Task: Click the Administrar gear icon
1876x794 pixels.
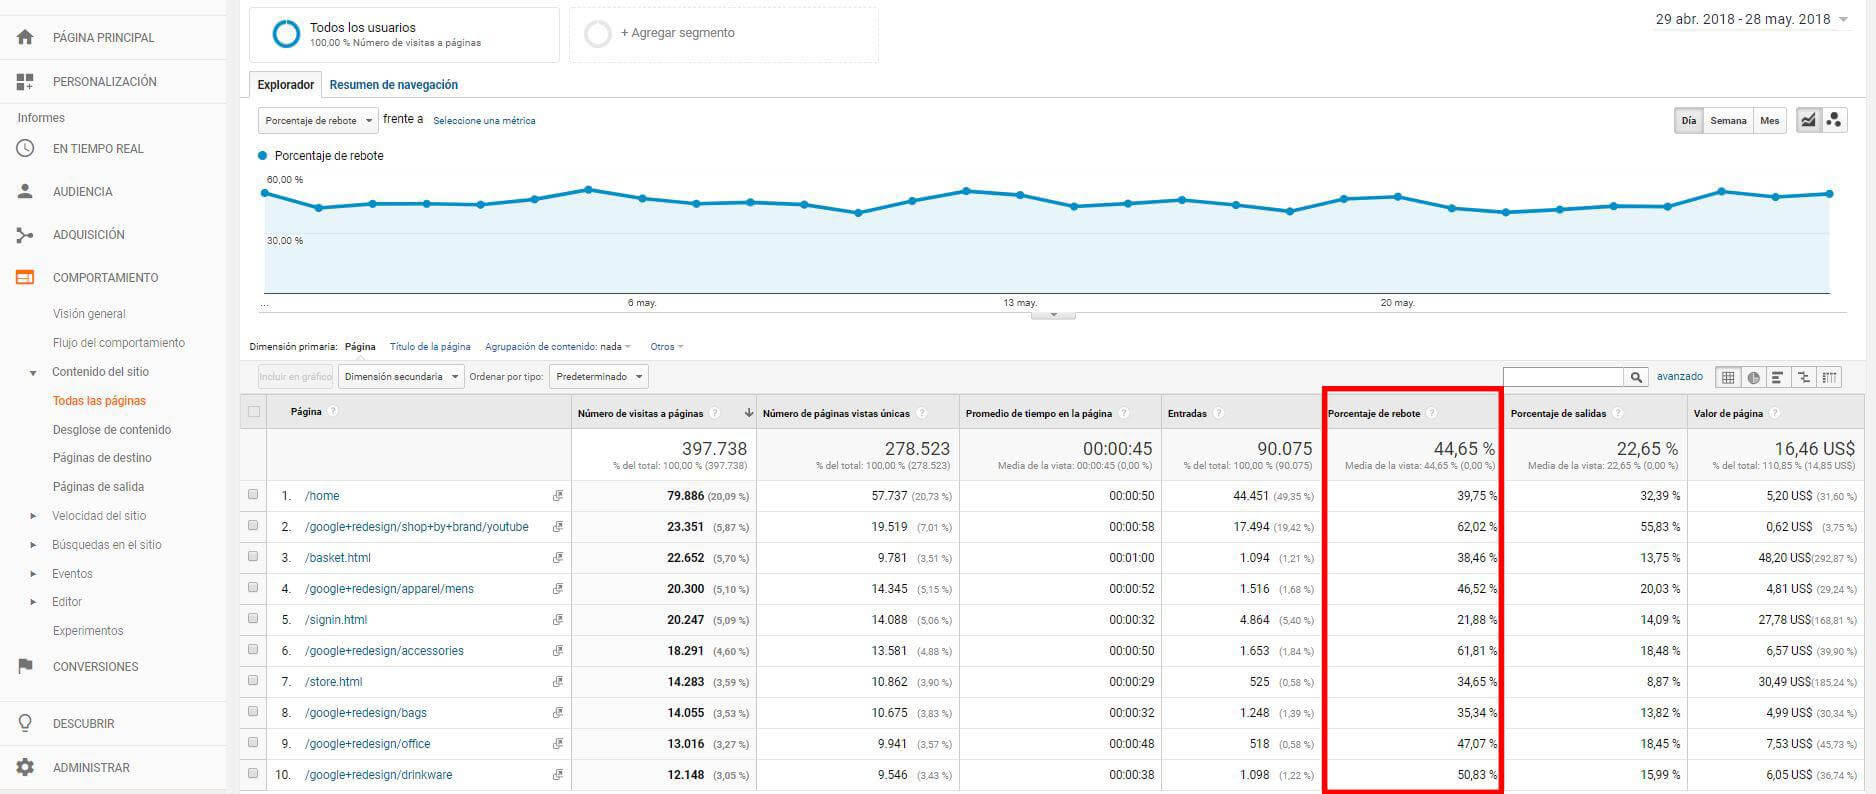Action: (25, 767)
